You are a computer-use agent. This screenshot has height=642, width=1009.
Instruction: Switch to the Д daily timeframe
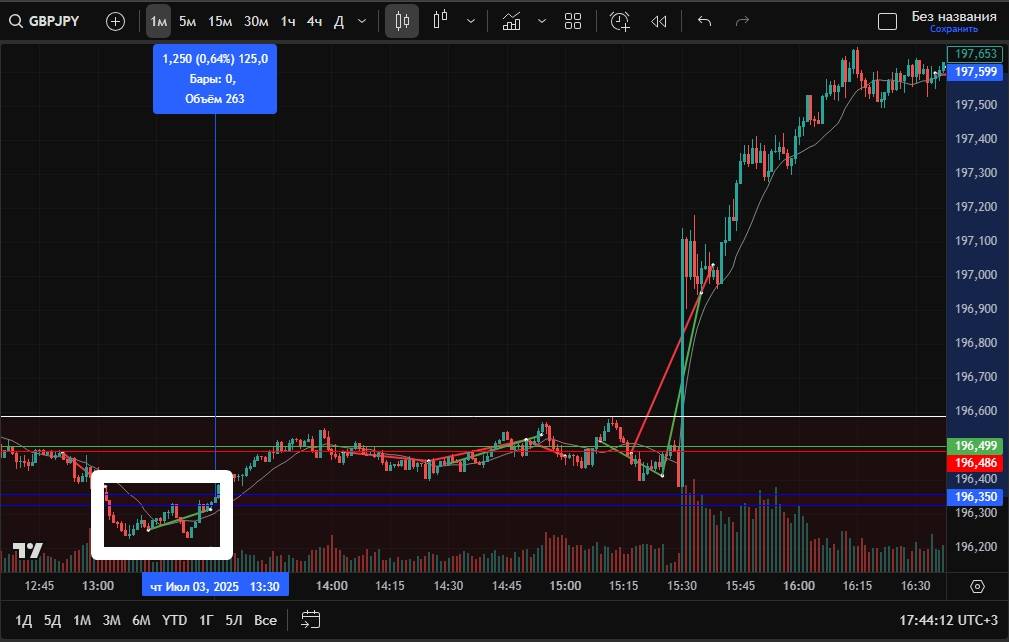[339, 21]
